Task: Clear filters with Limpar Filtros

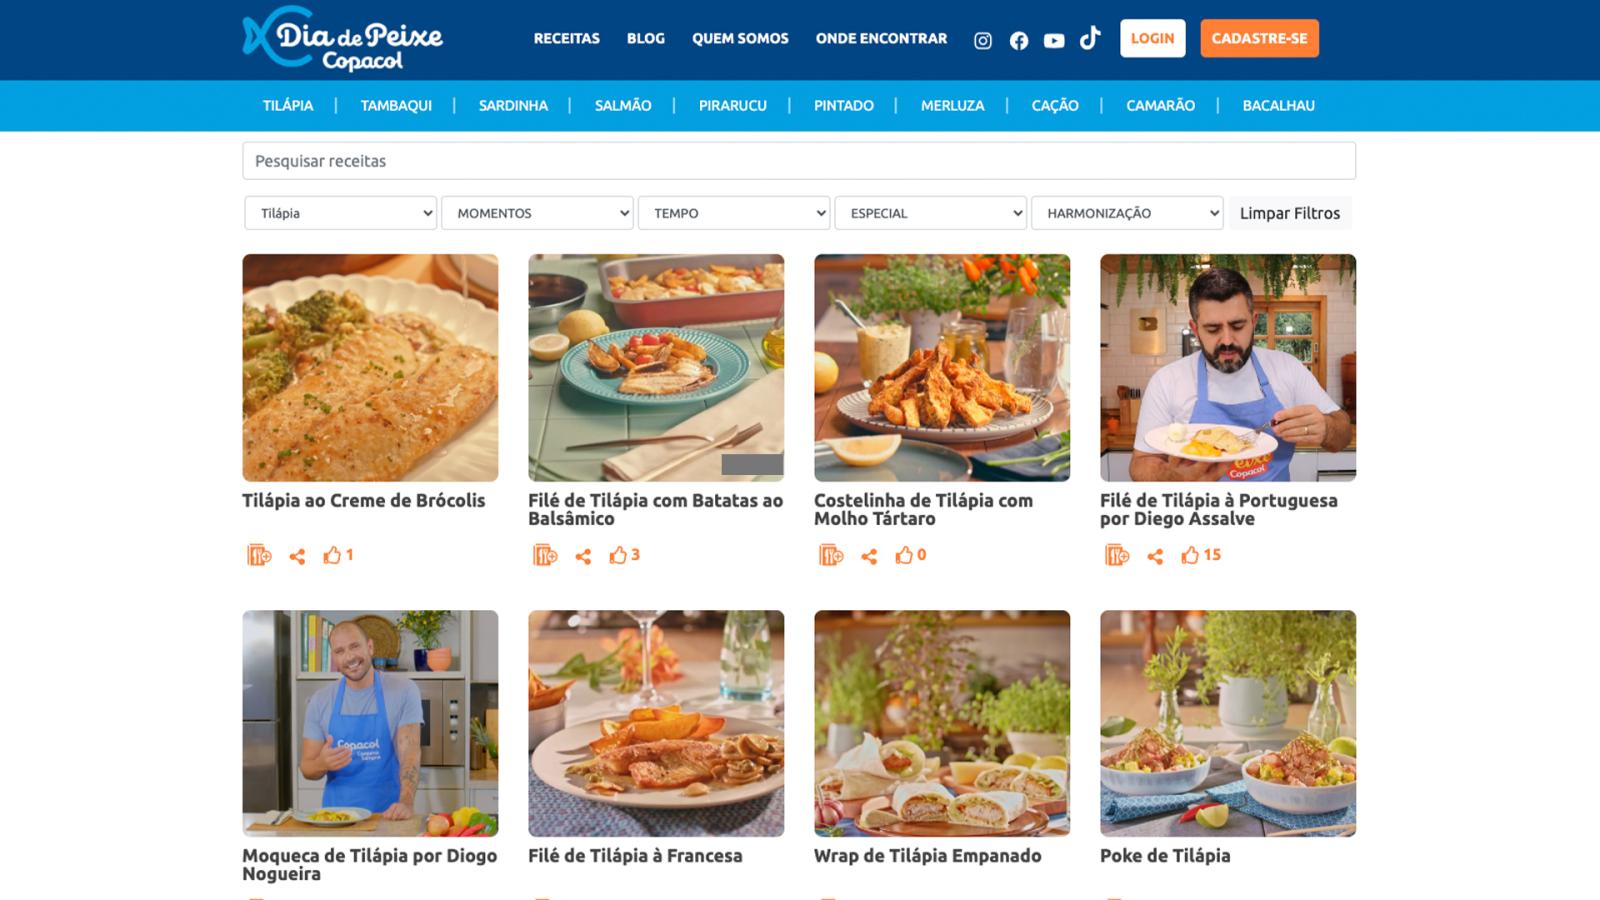Action: [1290, 213]
